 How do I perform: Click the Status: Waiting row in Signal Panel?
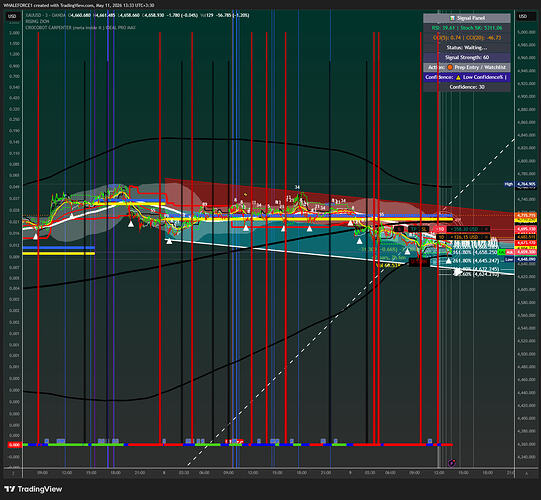[467, 48]
